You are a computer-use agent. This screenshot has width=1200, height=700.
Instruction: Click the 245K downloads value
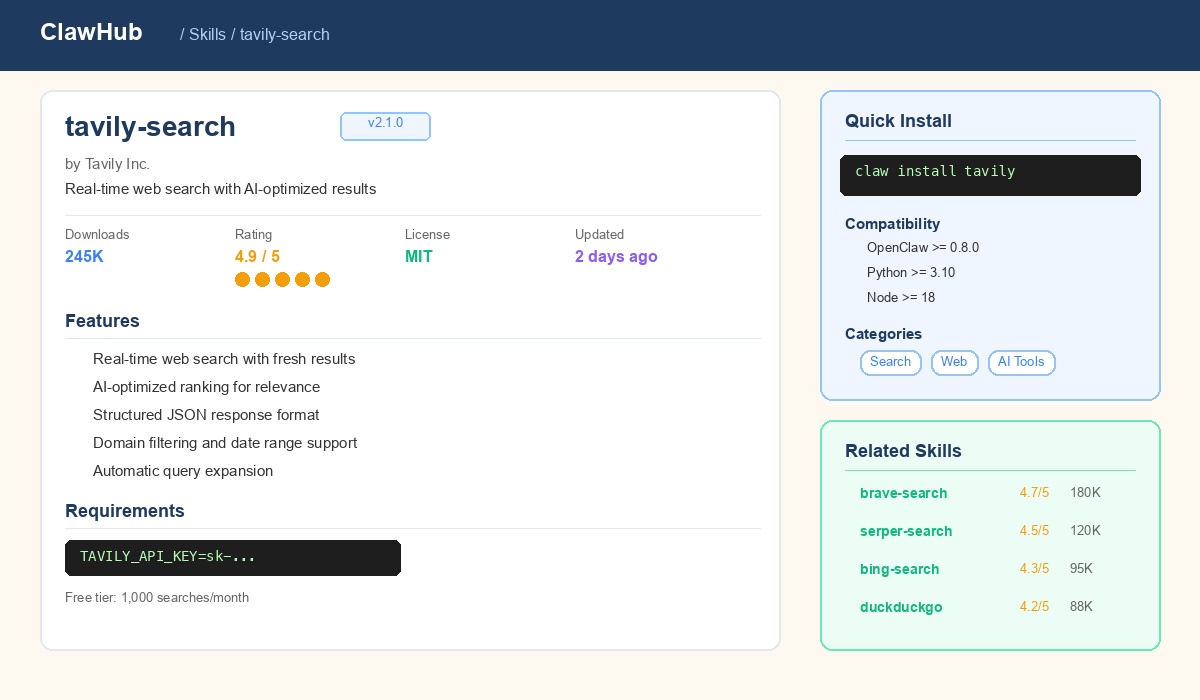84,256
